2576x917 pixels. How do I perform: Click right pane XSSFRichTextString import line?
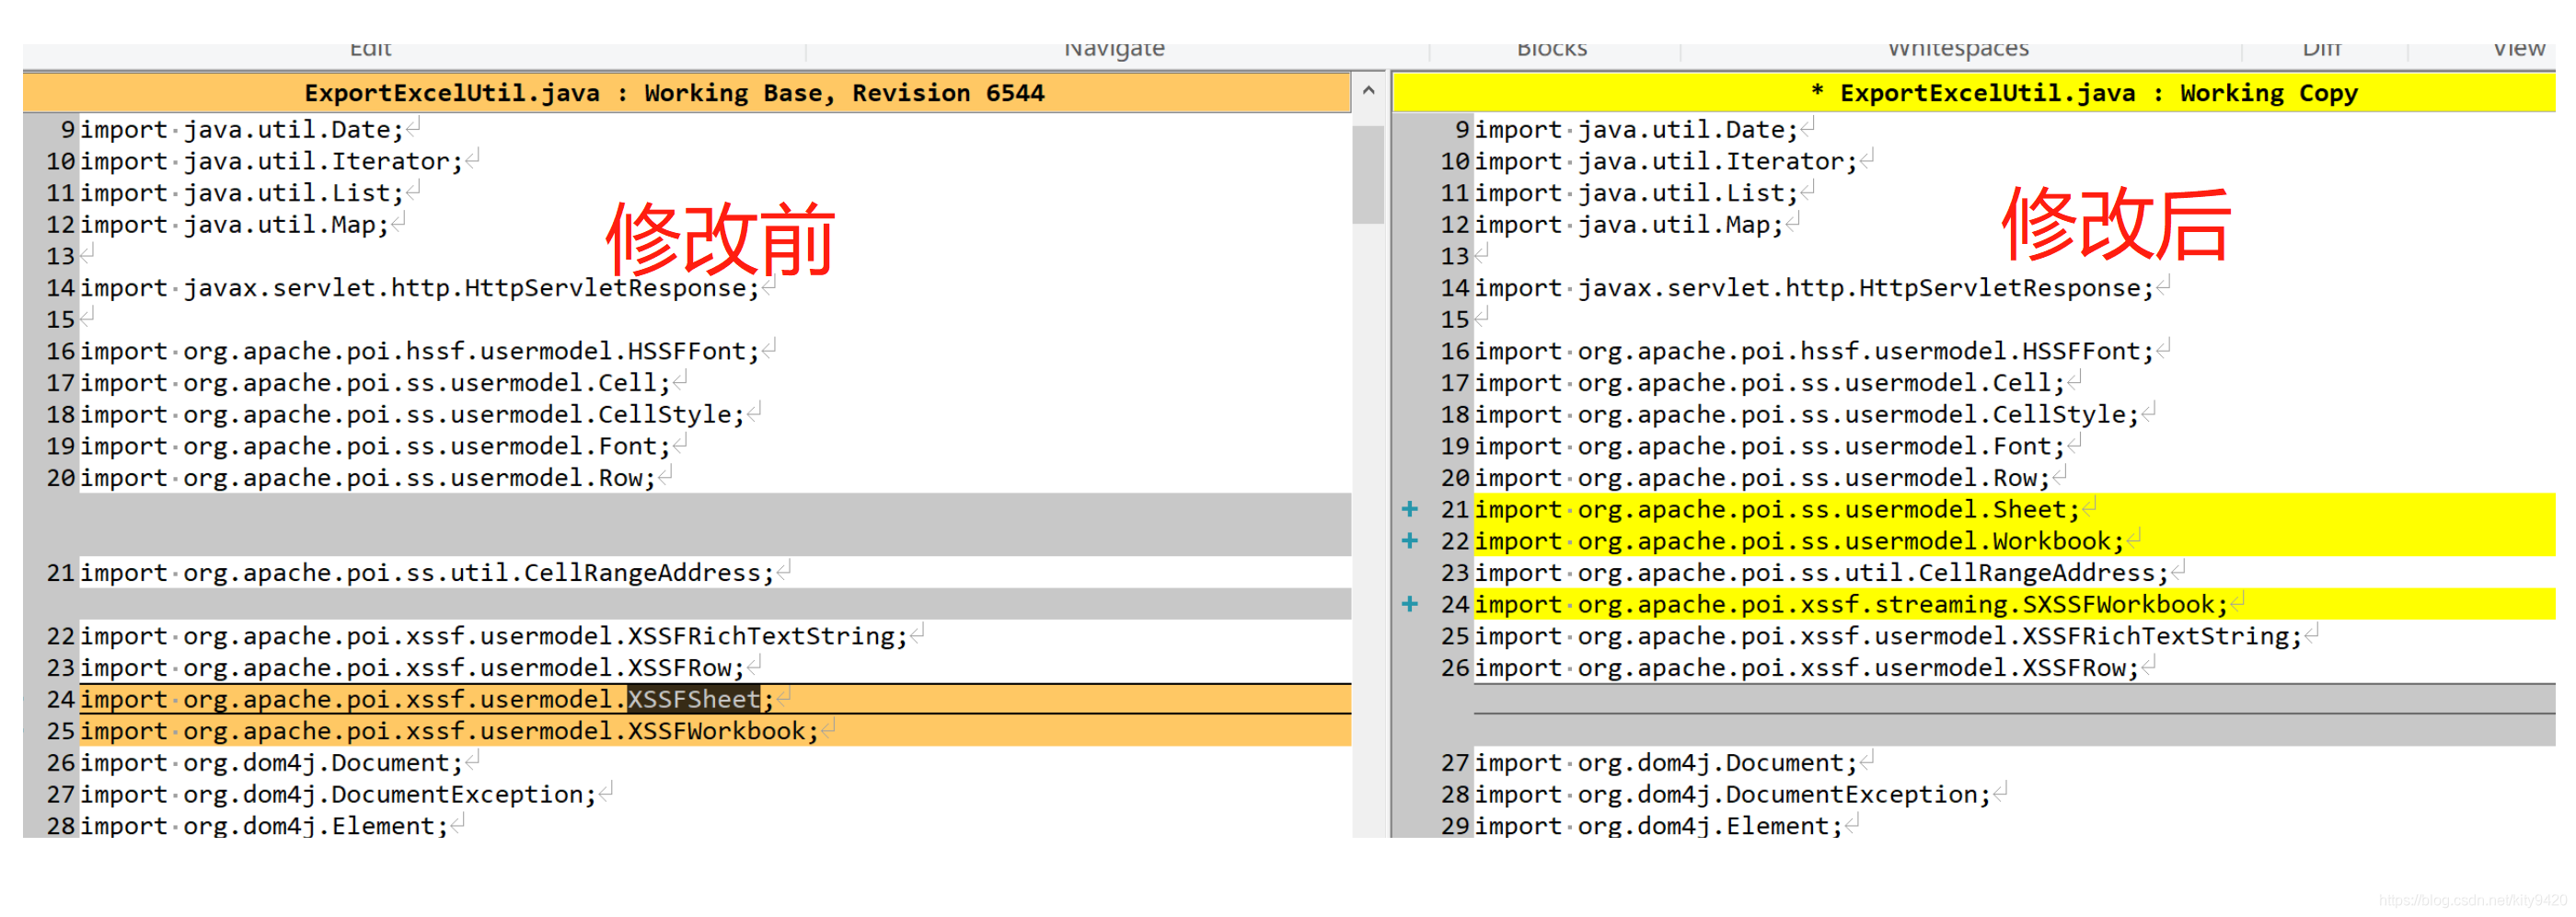[1888, 636]
